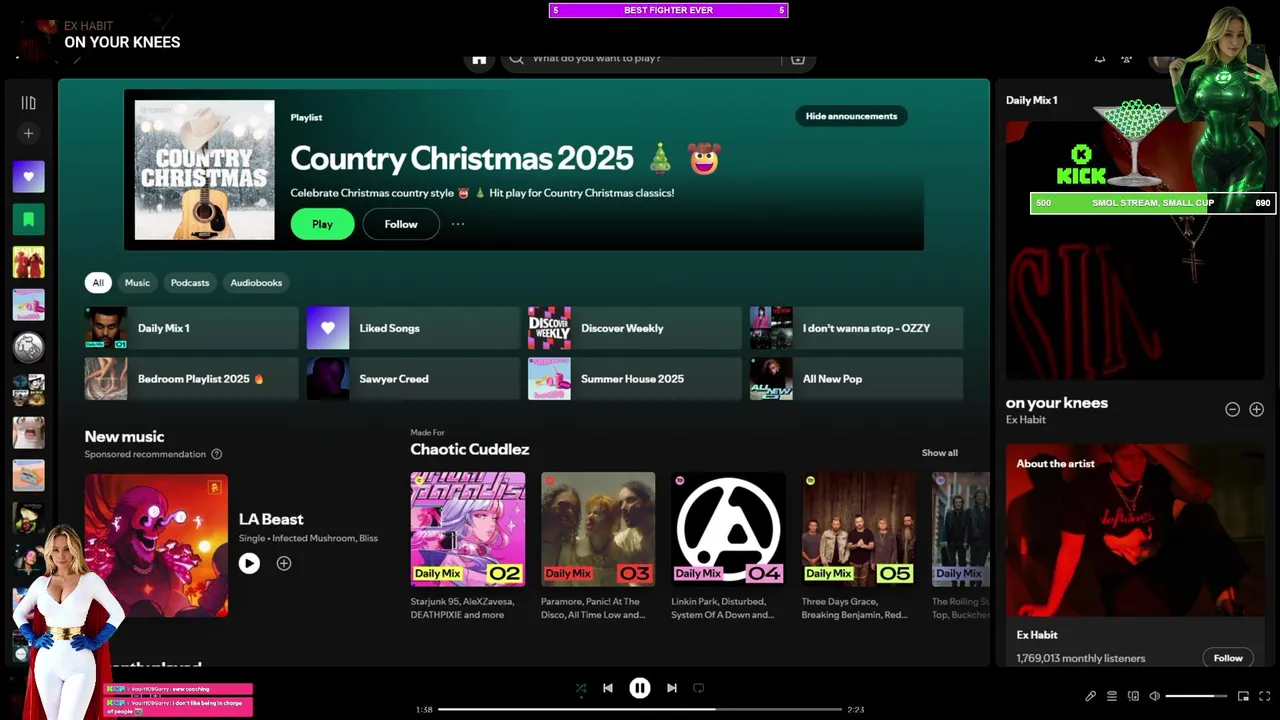Toggle shuffle in playback bar
Image resolution: width=1280 pixels, height=720 pixels.
(x=581, y=688)
